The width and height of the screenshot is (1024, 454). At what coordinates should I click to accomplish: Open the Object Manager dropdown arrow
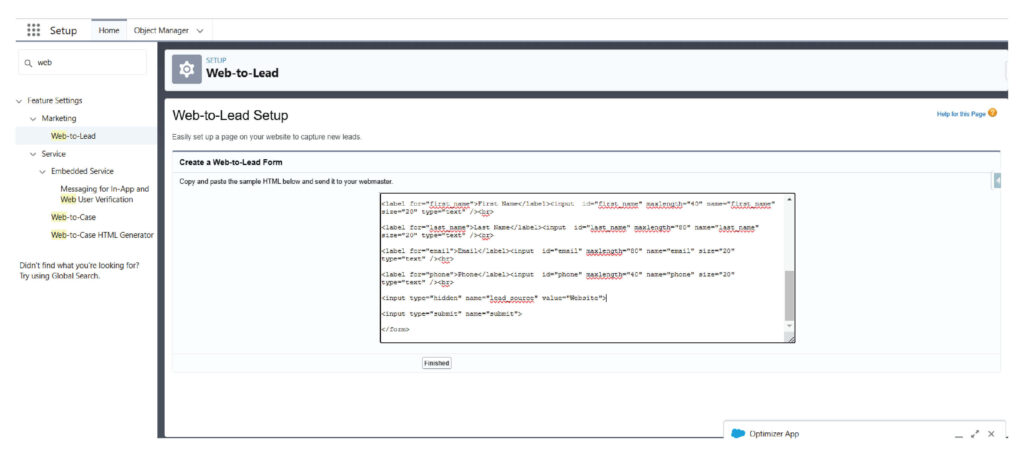click(x=200, y=31)
